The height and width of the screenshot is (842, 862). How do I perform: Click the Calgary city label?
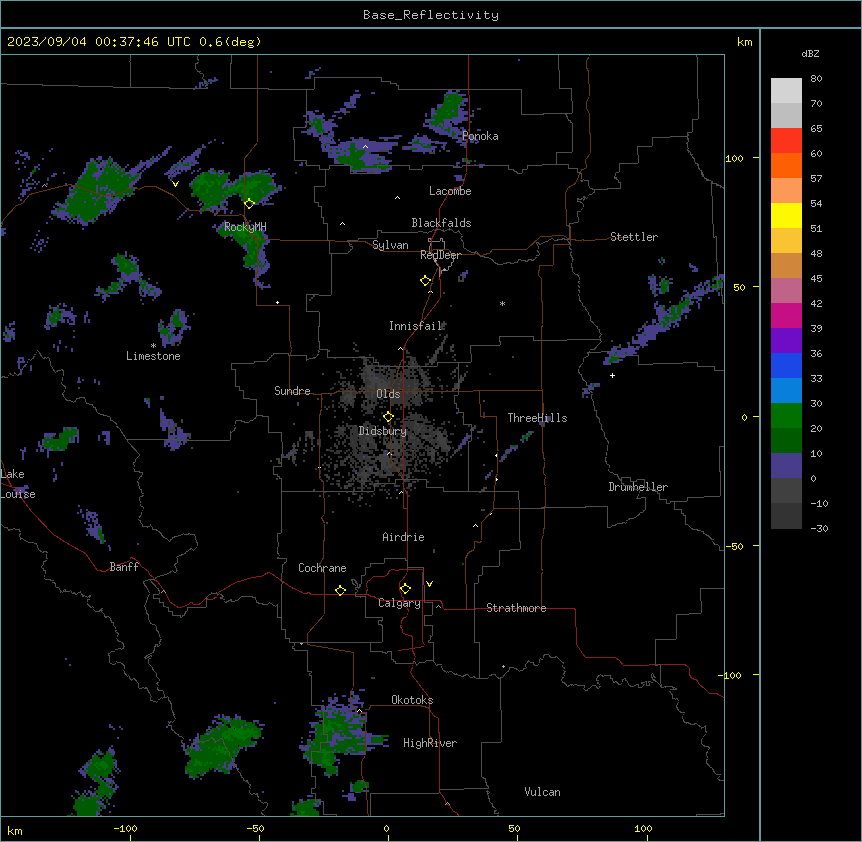(399, 603)
